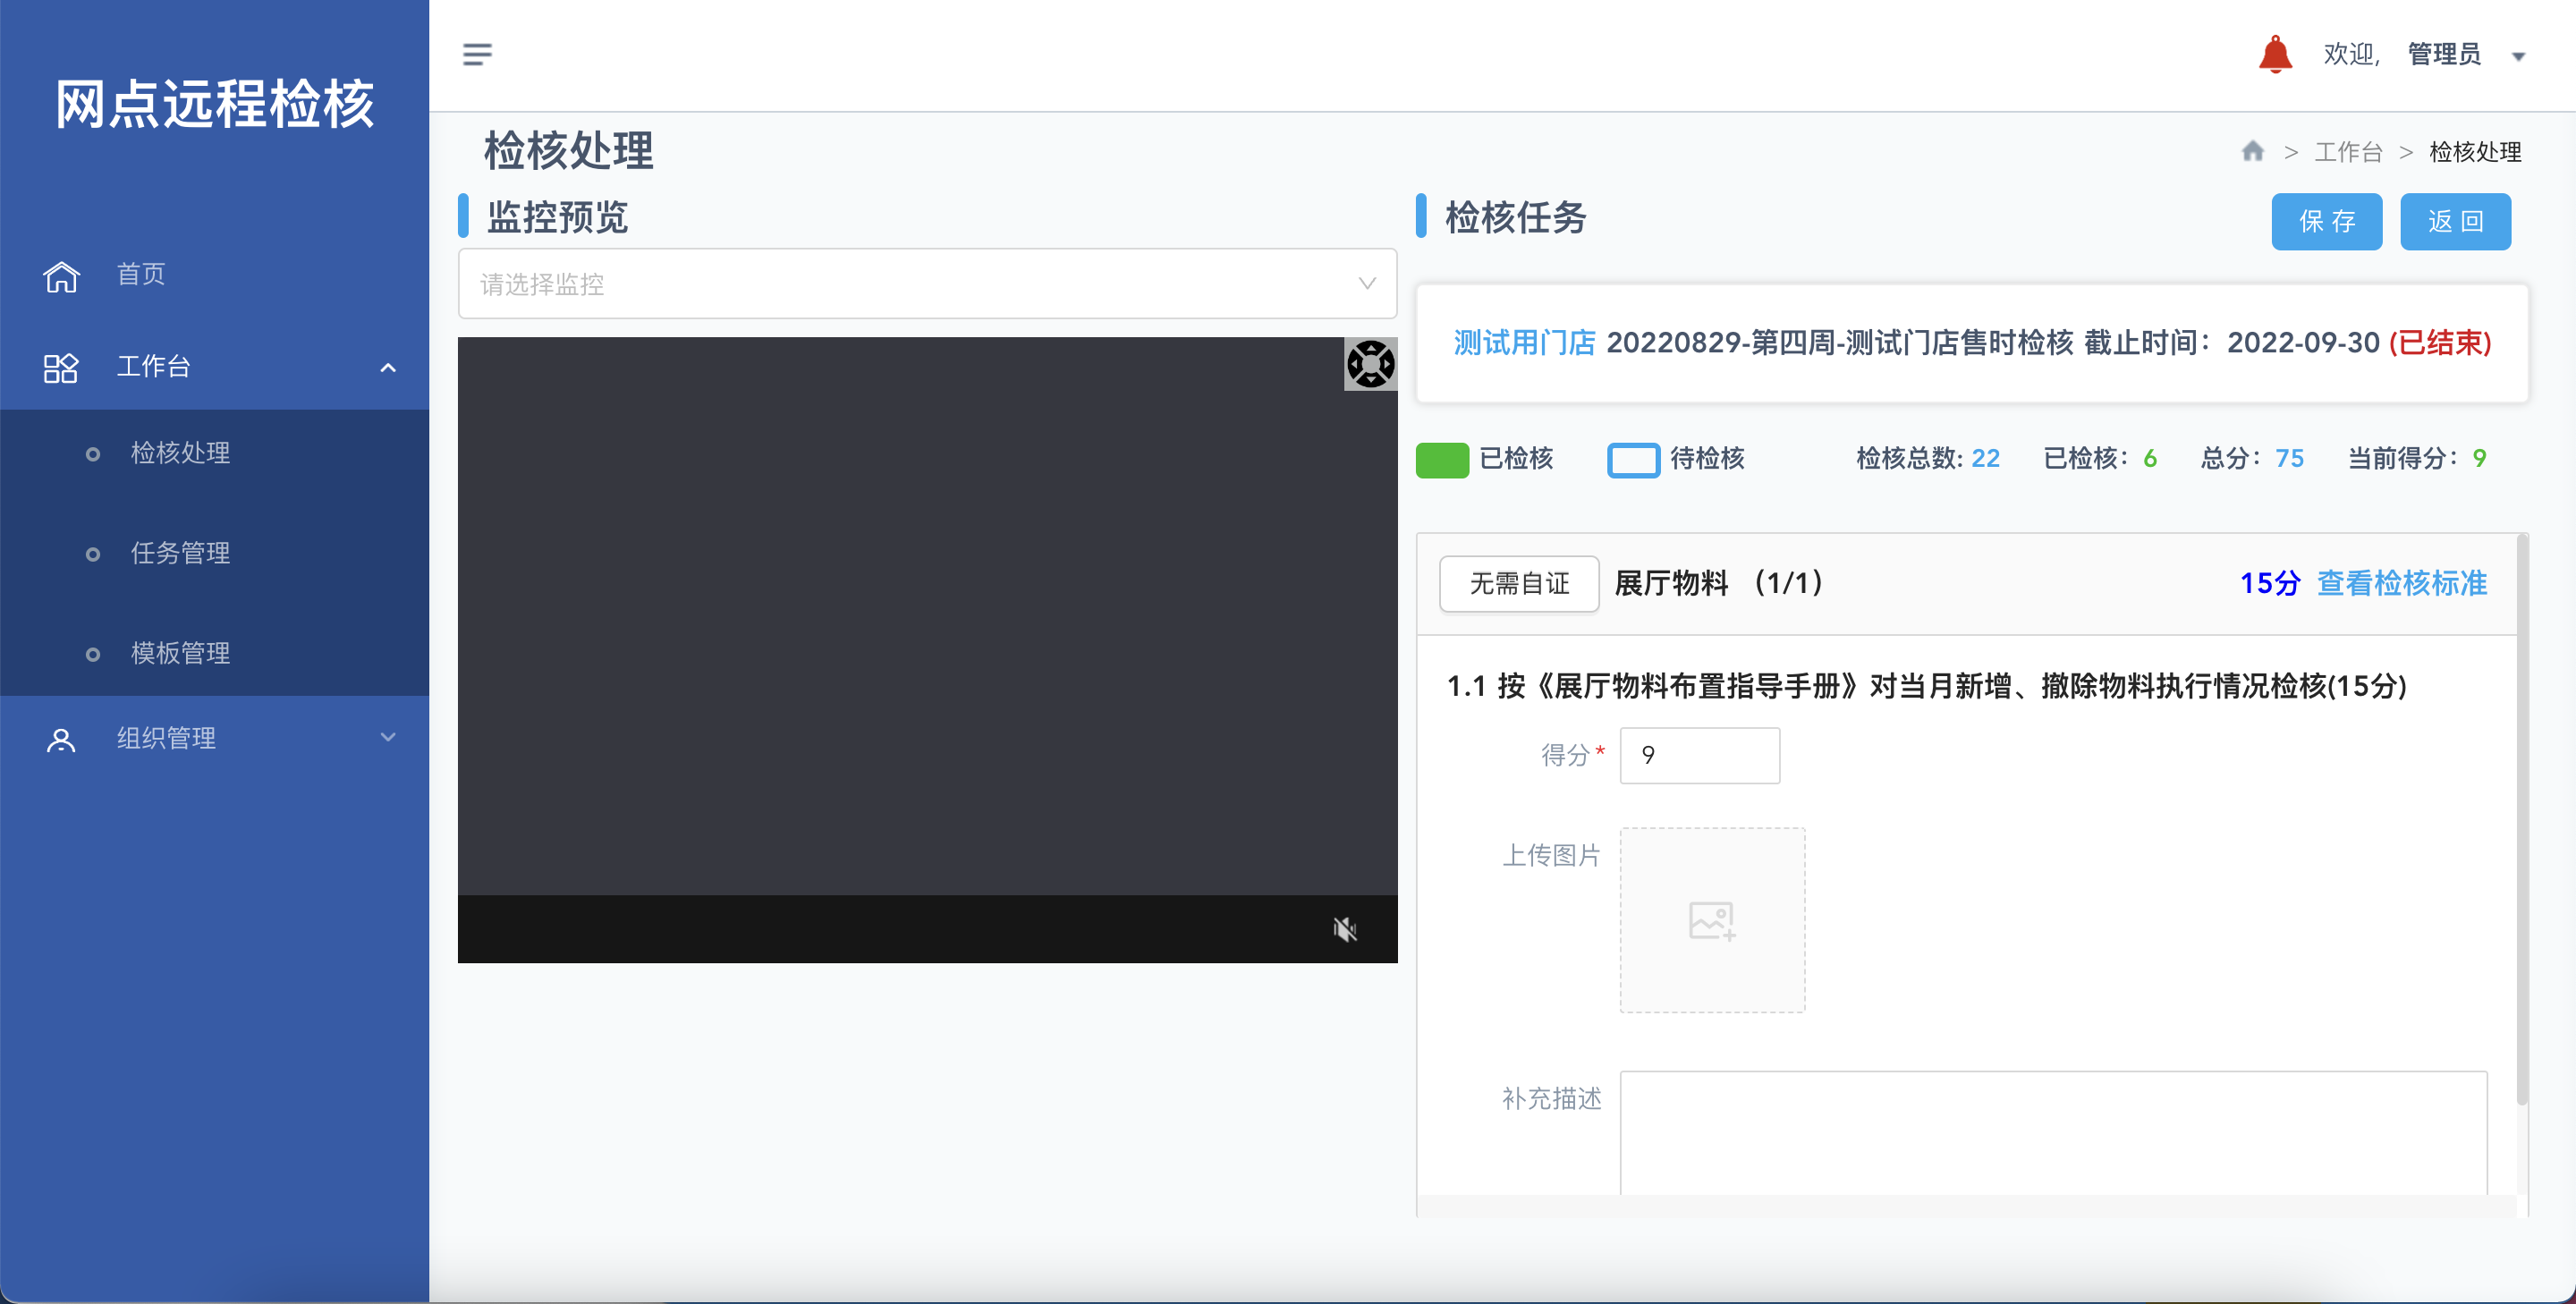Click the 保存 button
Screen dimensions: 2576x1304
tap(2326, 222)
